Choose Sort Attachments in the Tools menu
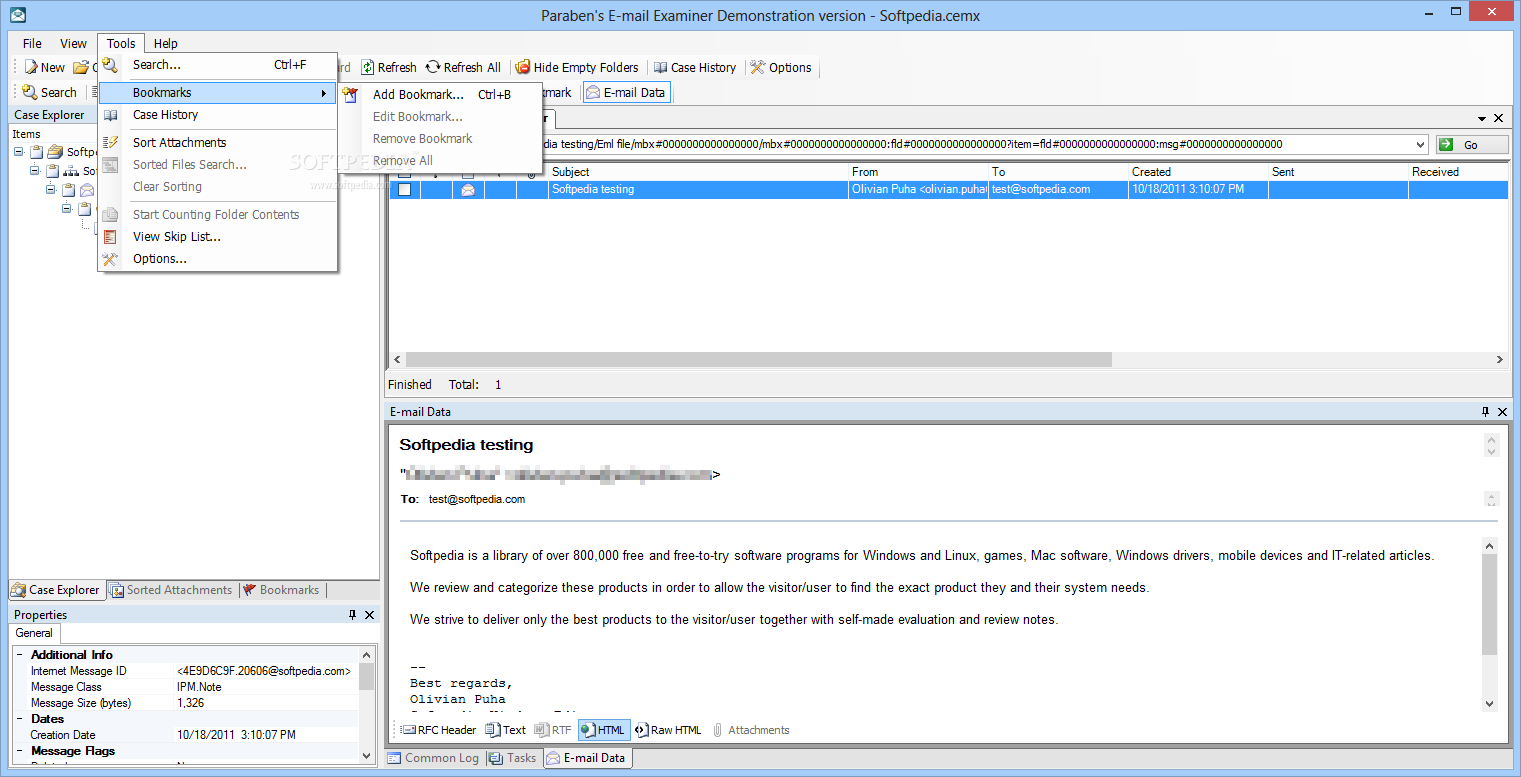 180,143
